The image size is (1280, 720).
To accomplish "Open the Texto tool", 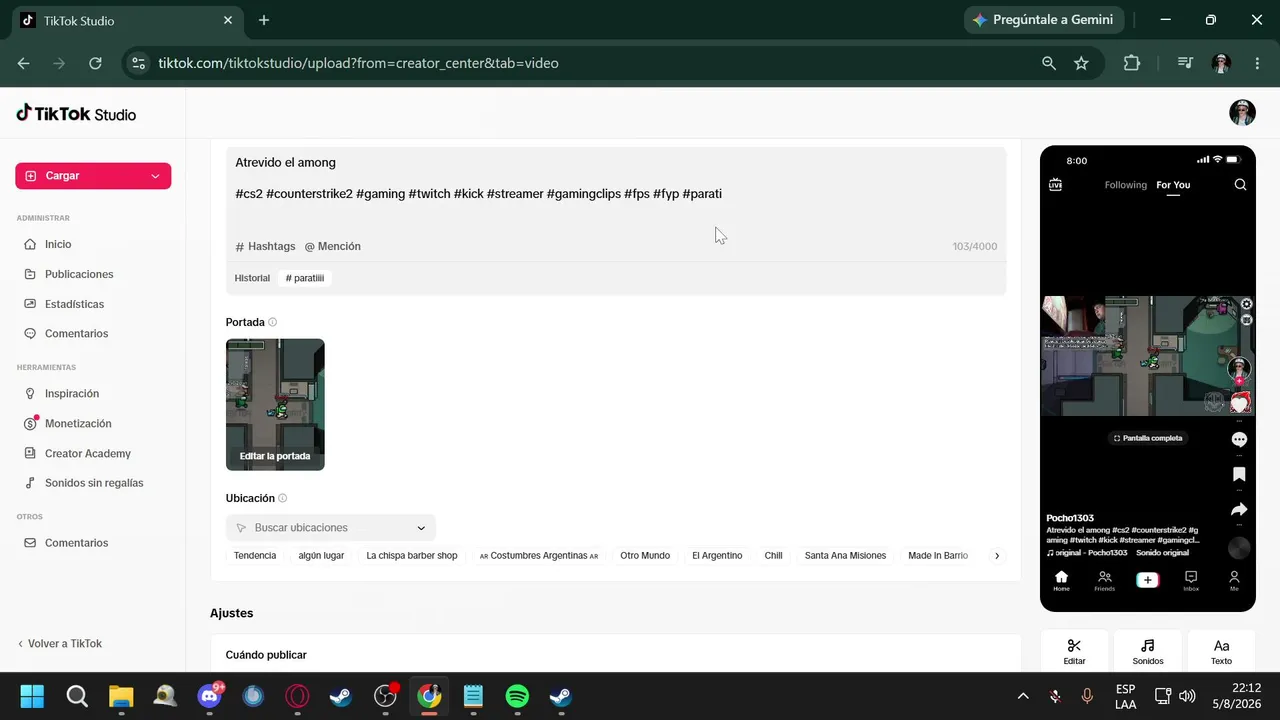I will (1221, 651).
